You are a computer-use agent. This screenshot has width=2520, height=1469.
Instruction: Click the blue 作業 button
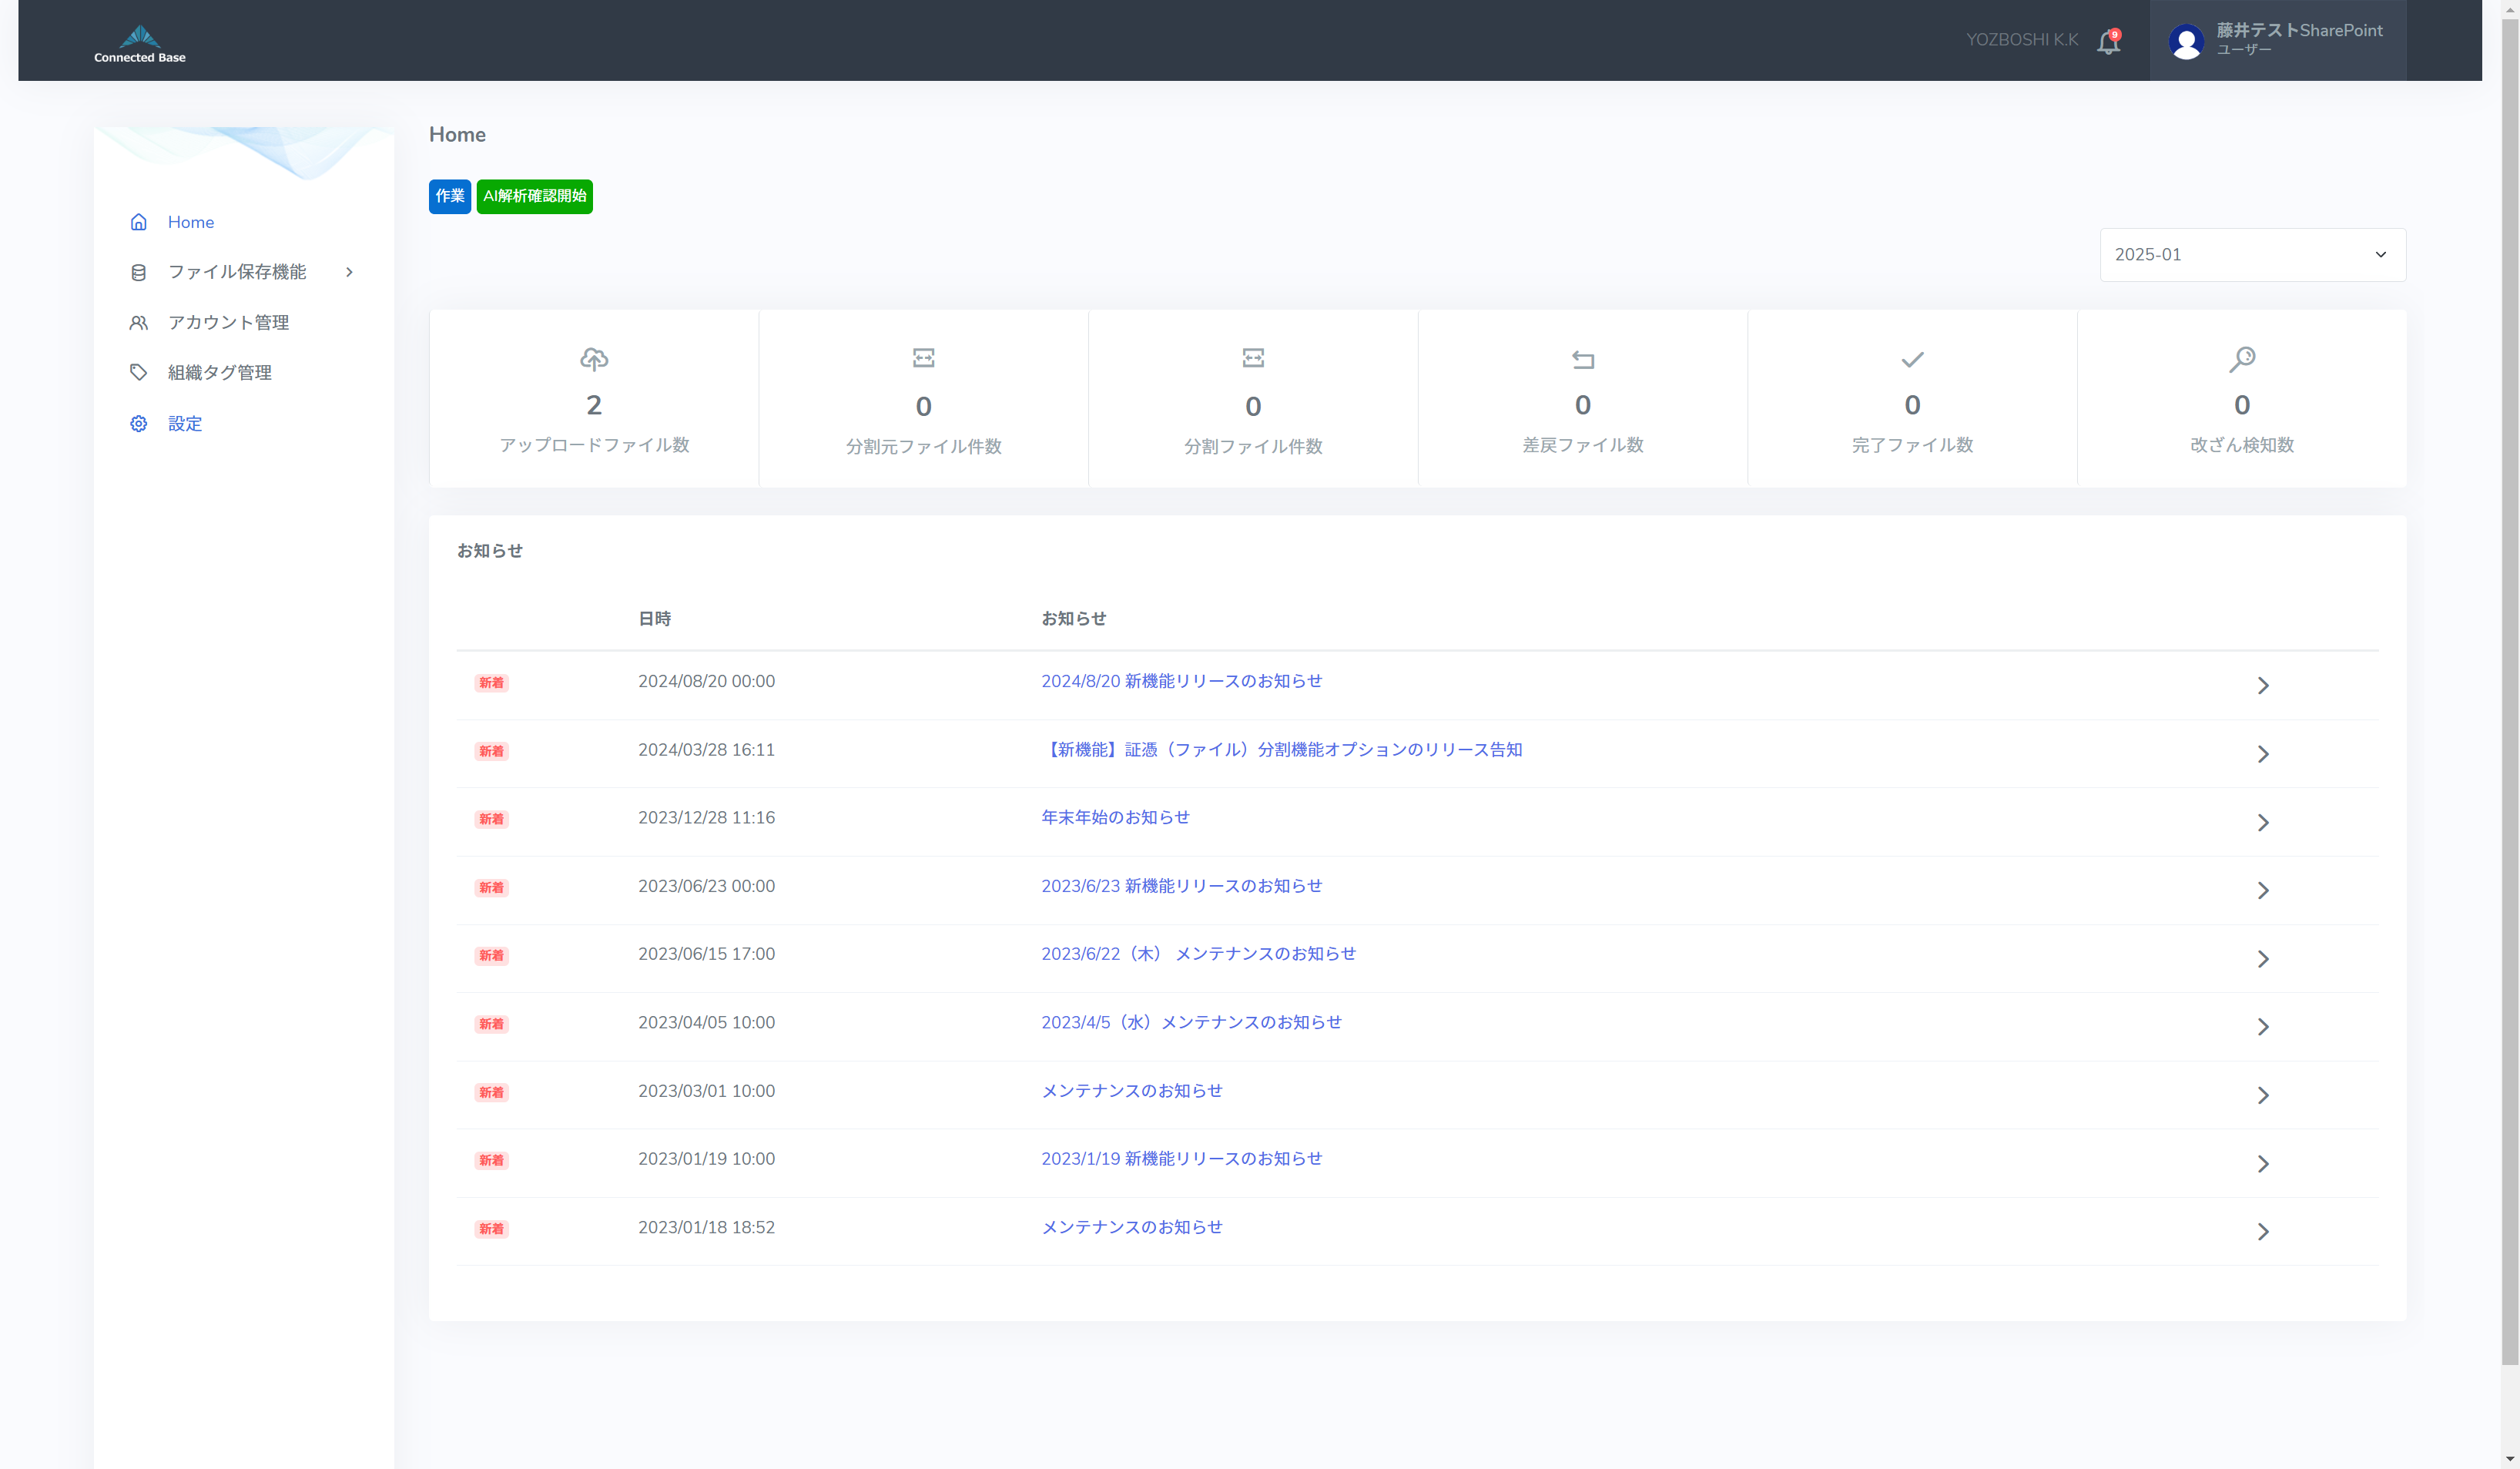coord(450,196)
